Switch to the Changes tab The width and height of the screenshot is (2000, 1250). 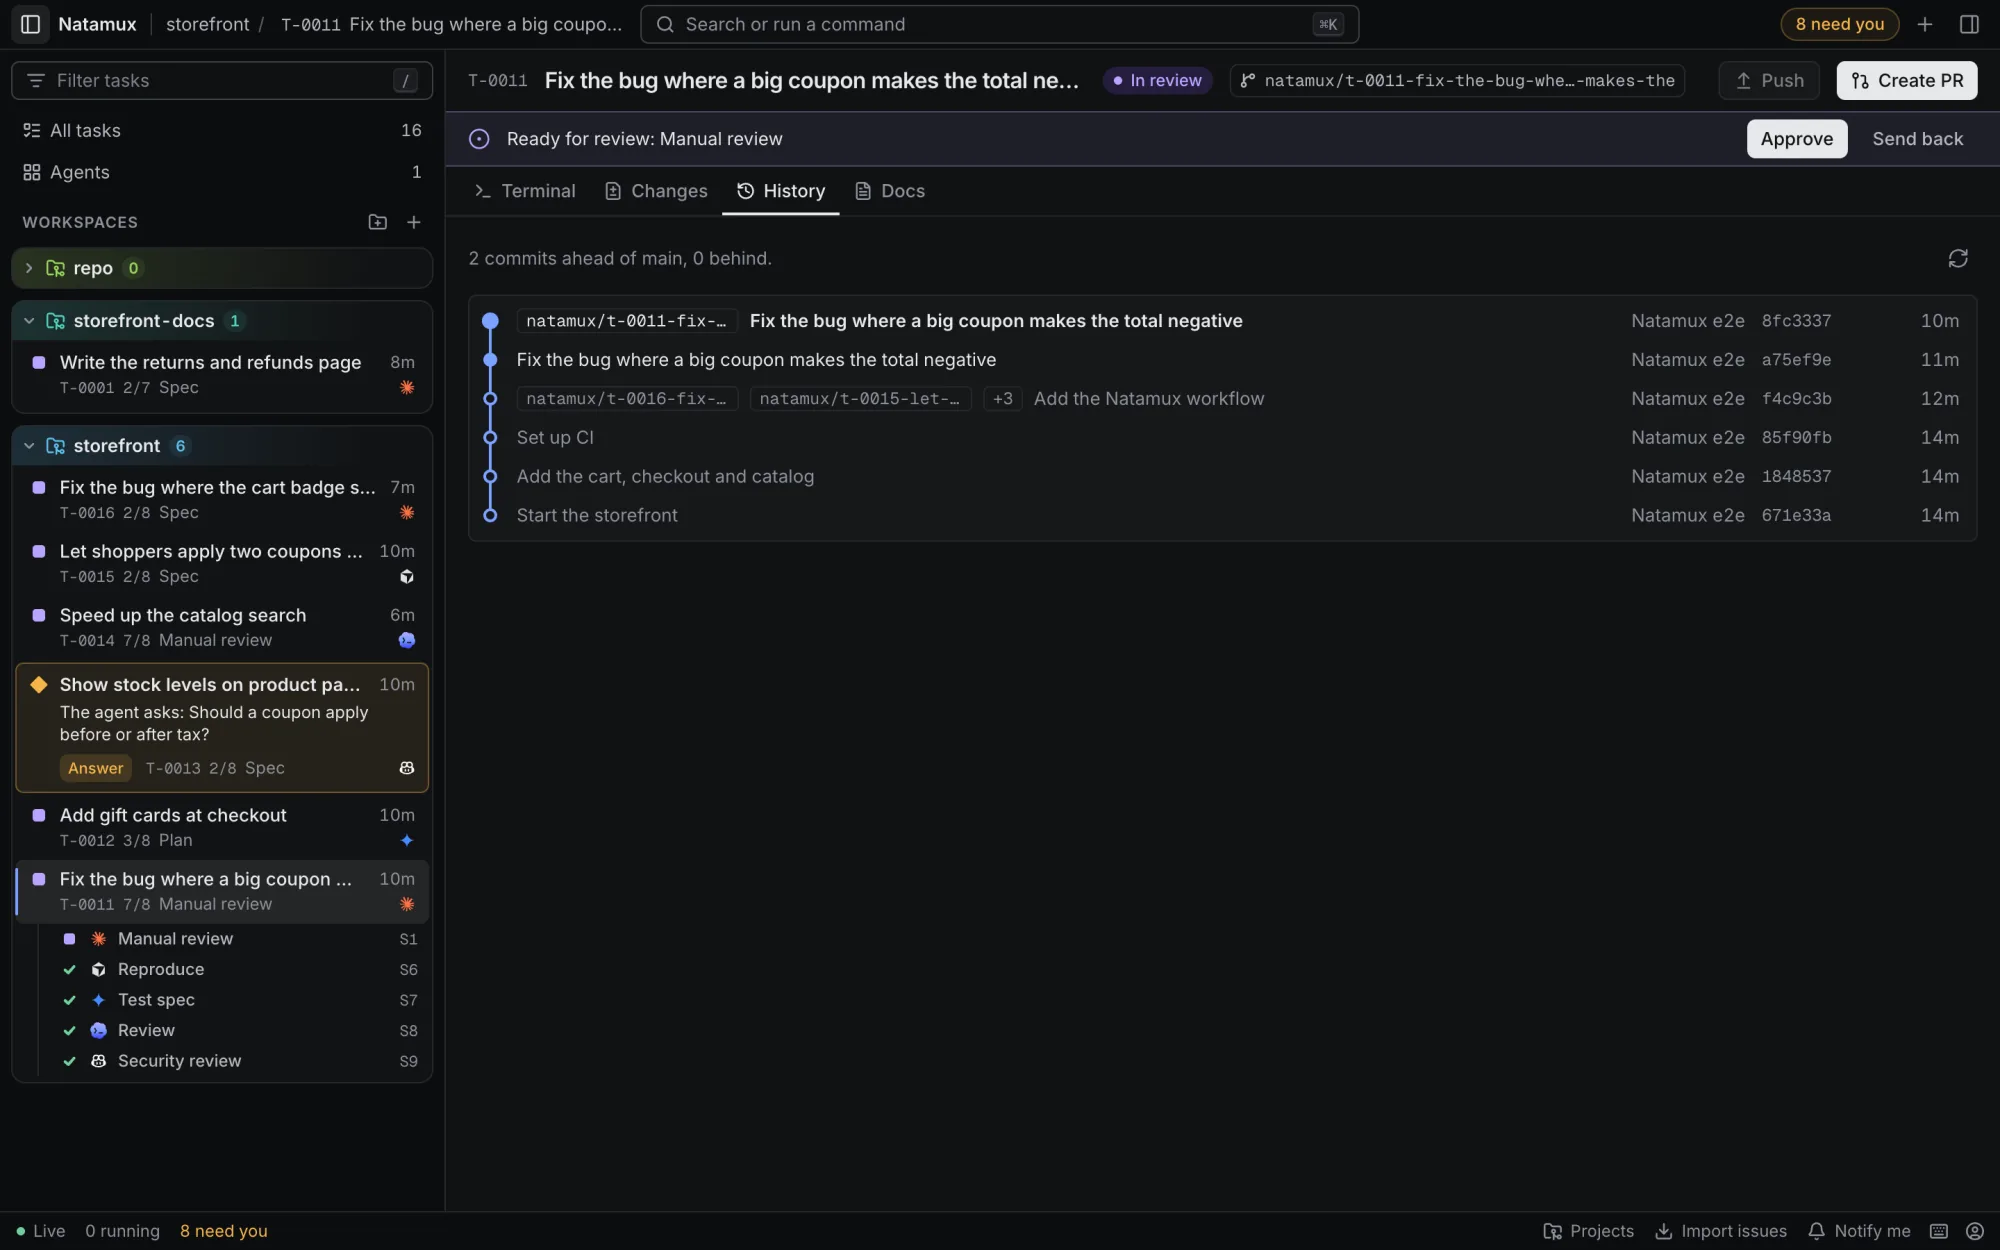[x=656, y=191]
